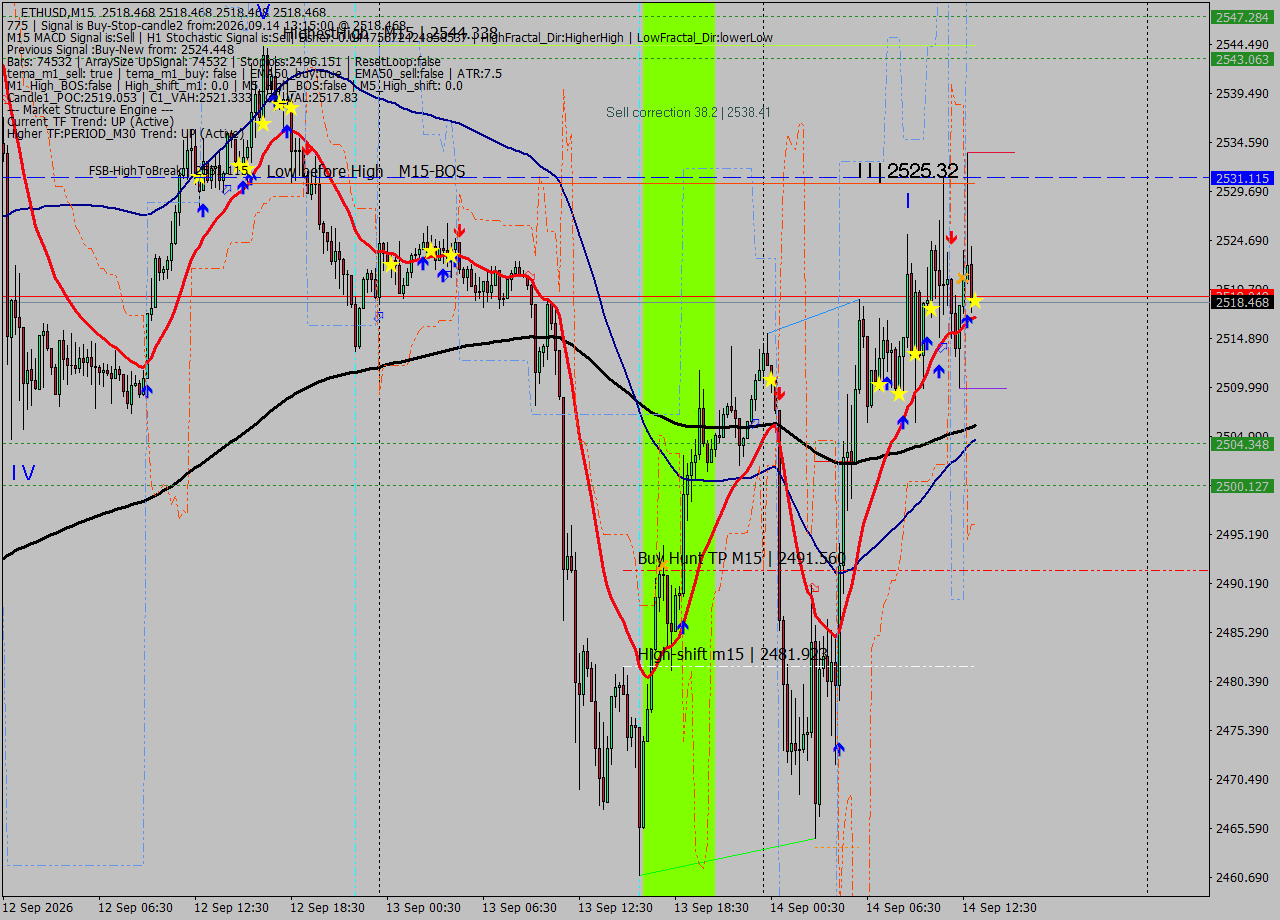
Task: Click the green 2547.284 price tag
Action: pos(1242,17)
